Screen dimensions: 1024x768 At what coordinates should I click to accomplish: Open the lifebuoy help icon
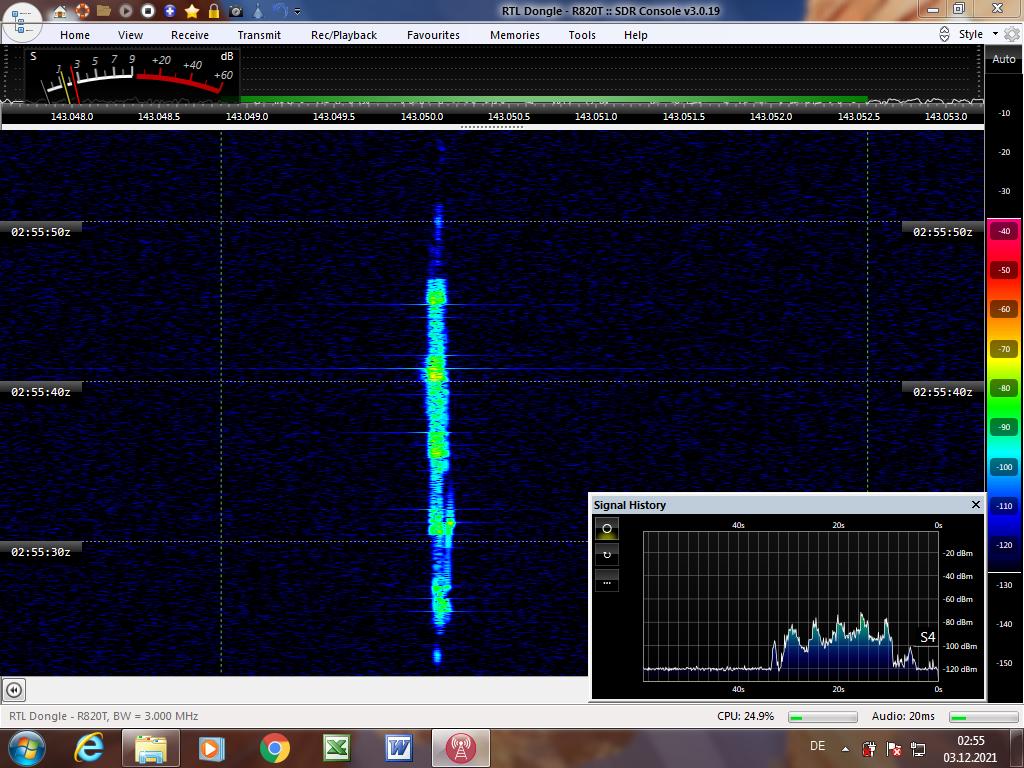point(82,10)
